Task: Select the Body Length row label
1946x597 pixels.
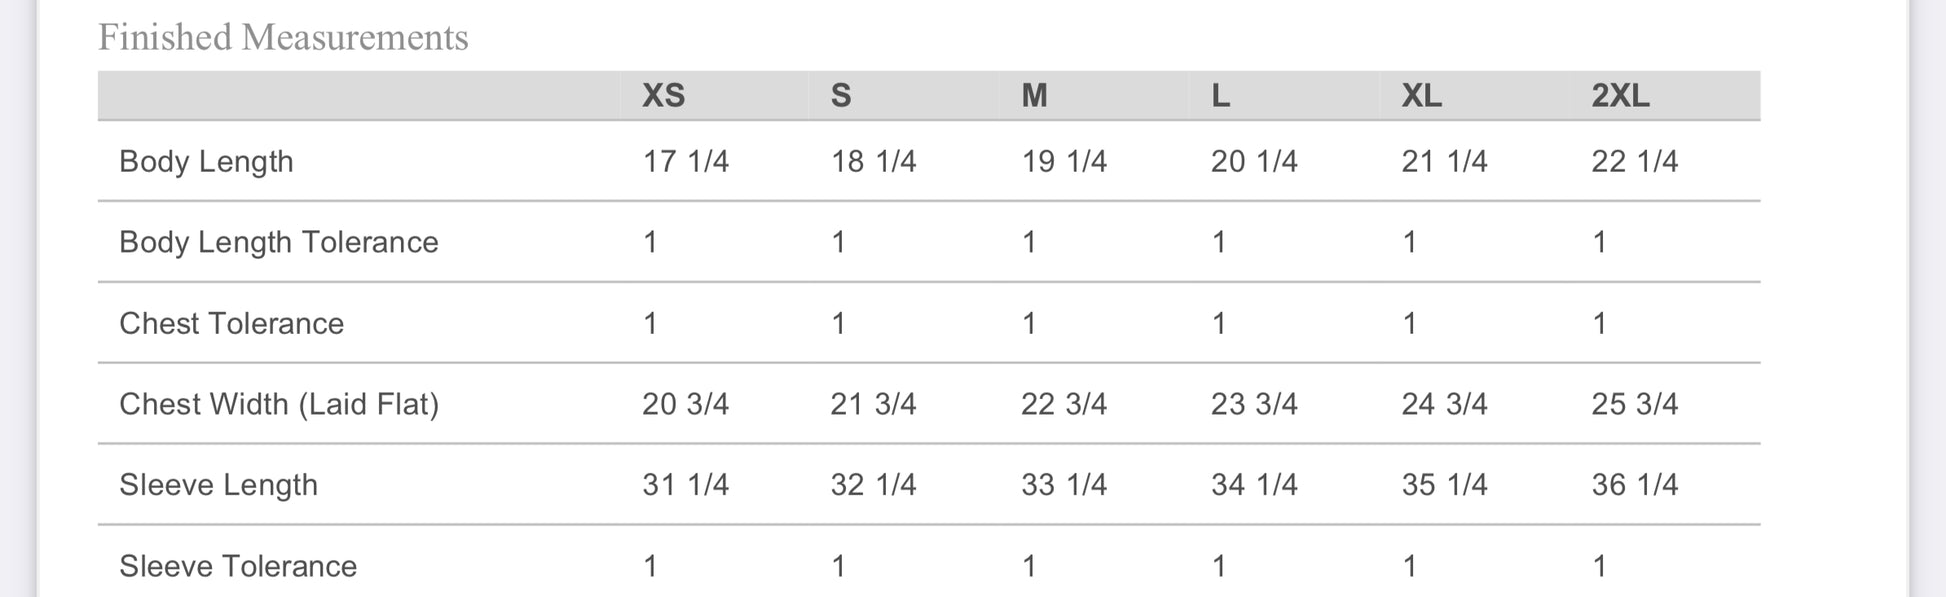Action: 206,162
